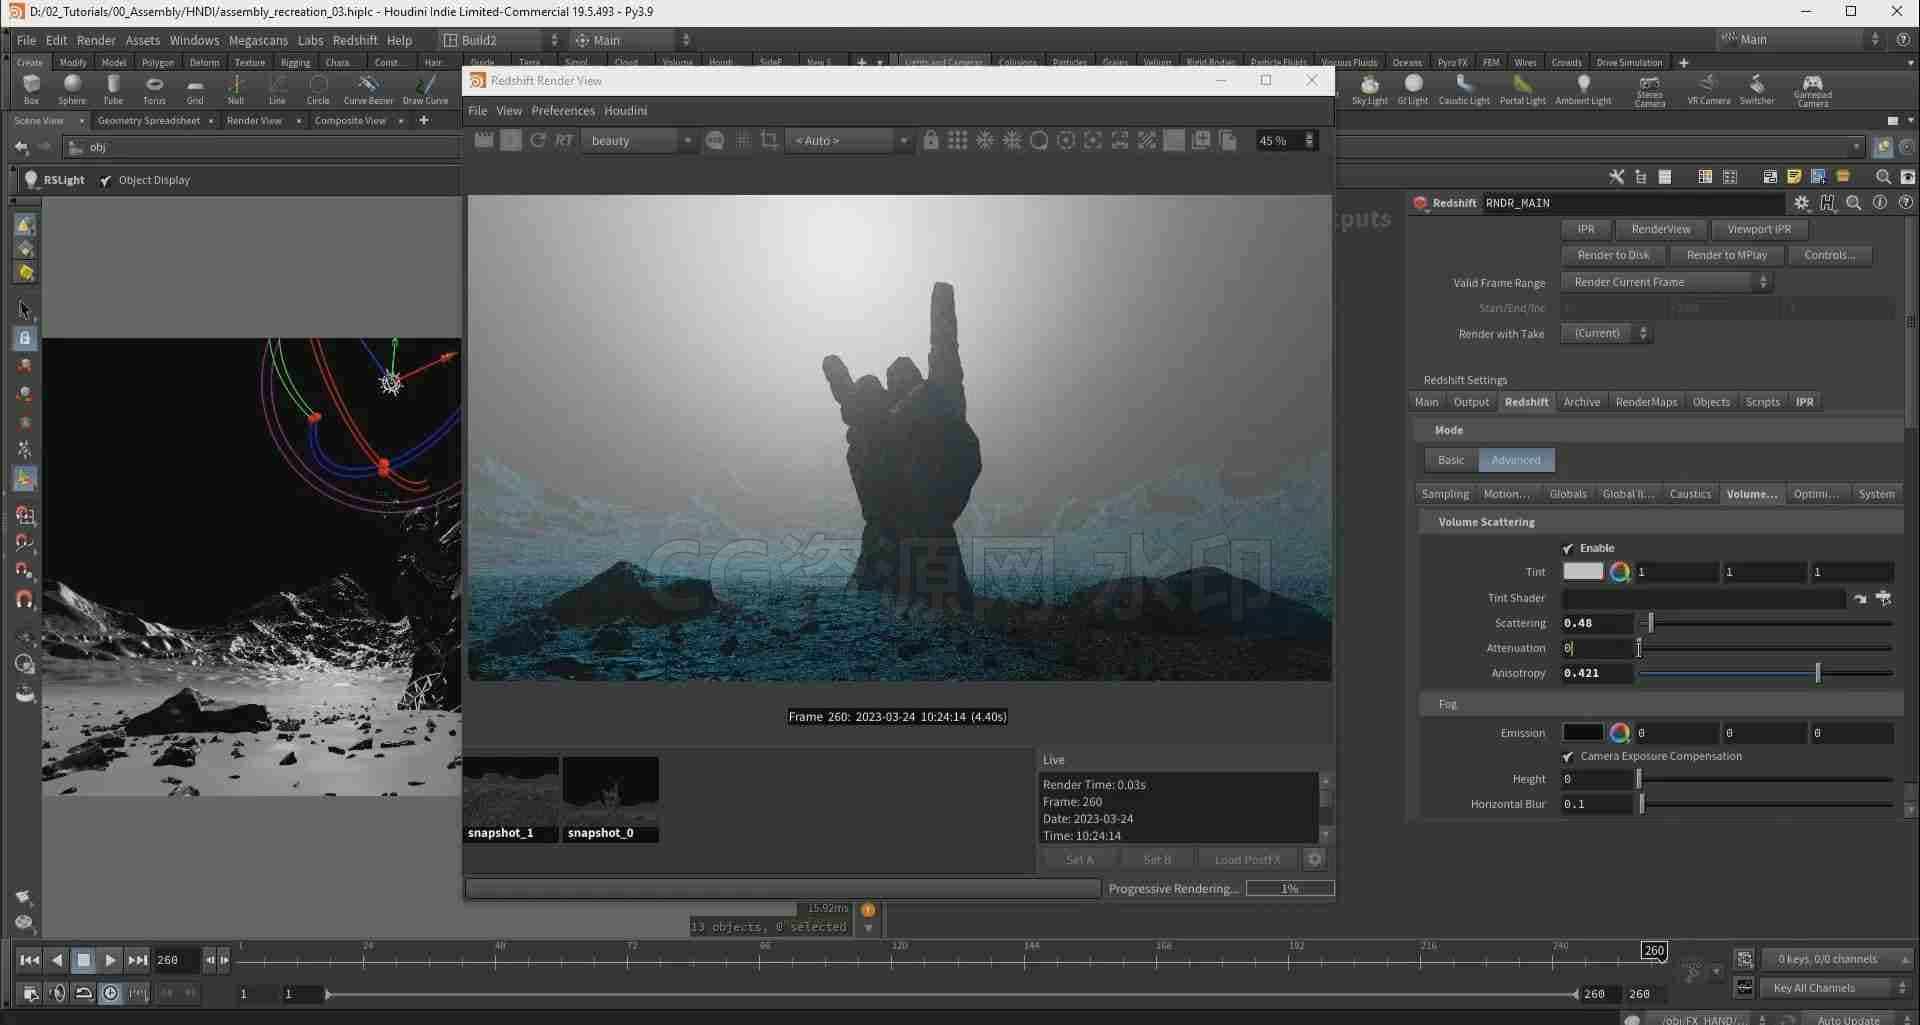Open snapshot_1 thumbnail
Viewport: 1920px width, 1025px height.
coord(510,799)
